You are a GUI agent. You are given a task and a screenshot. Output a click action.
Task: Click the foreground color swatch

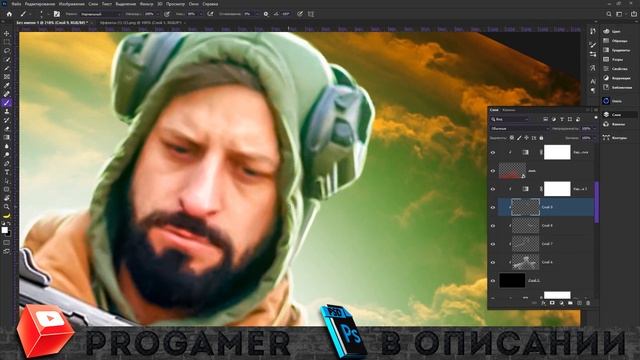click(4, 230)
